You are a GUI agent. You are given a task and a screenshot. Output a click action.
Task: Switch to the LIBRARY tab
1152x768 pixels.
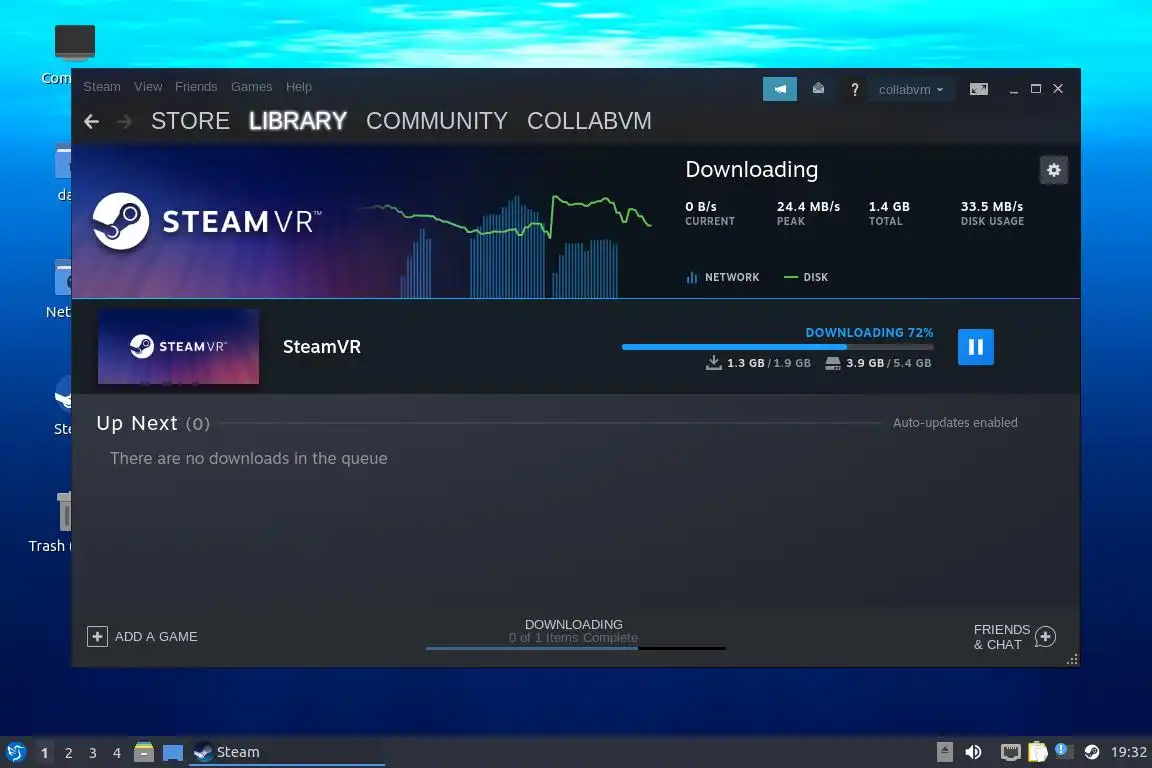[298, 121]
